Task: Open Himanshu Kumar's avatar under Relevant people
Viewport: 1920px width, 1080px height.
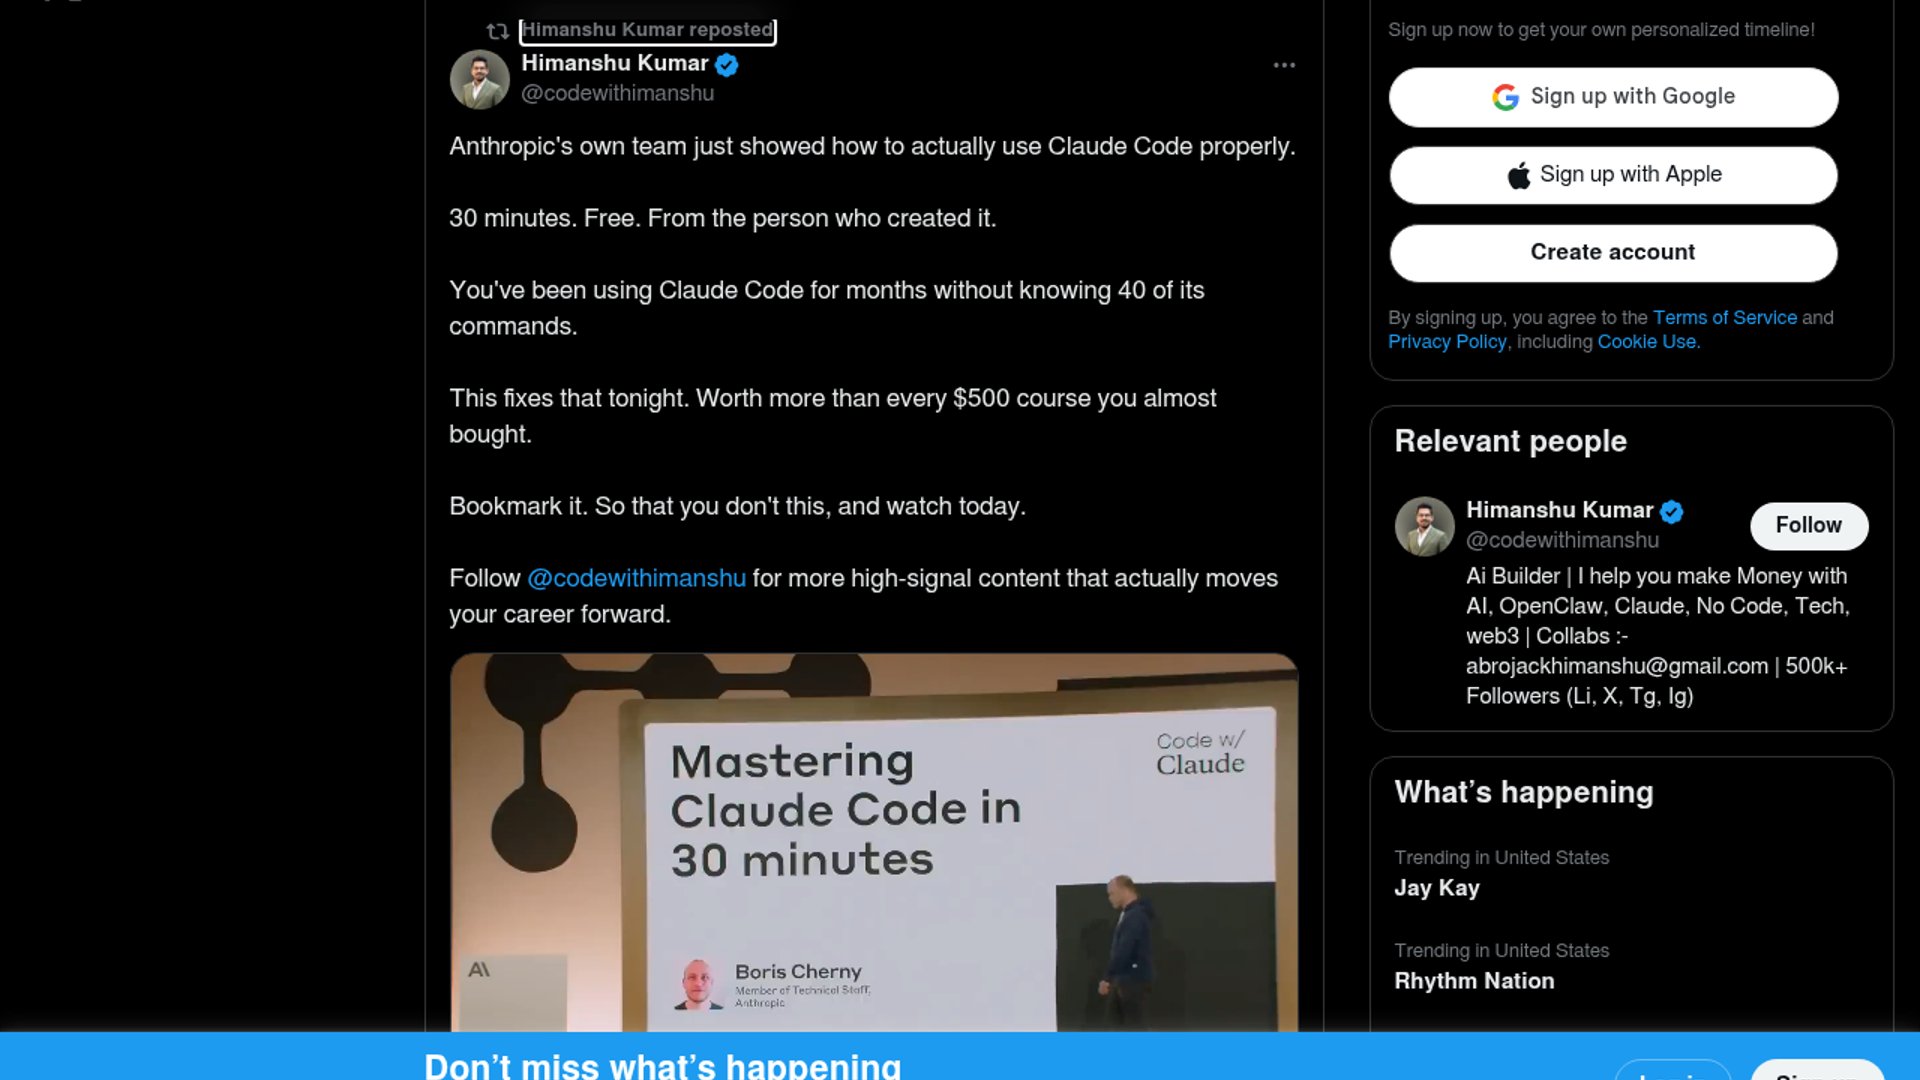Action: pyautogui.click(x=1424, y=526)
